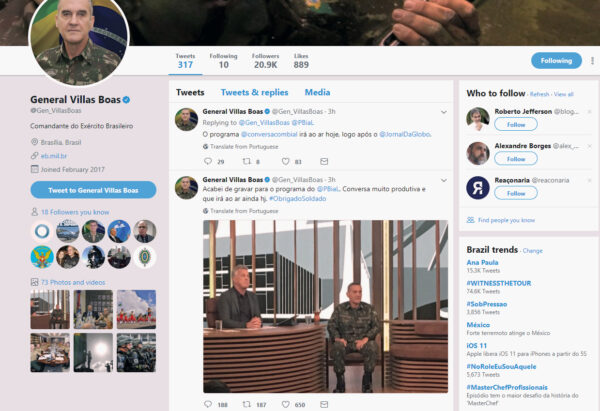Click @JornalDaGlobo mention
This screenshot has height=411, width=600.
405,134
